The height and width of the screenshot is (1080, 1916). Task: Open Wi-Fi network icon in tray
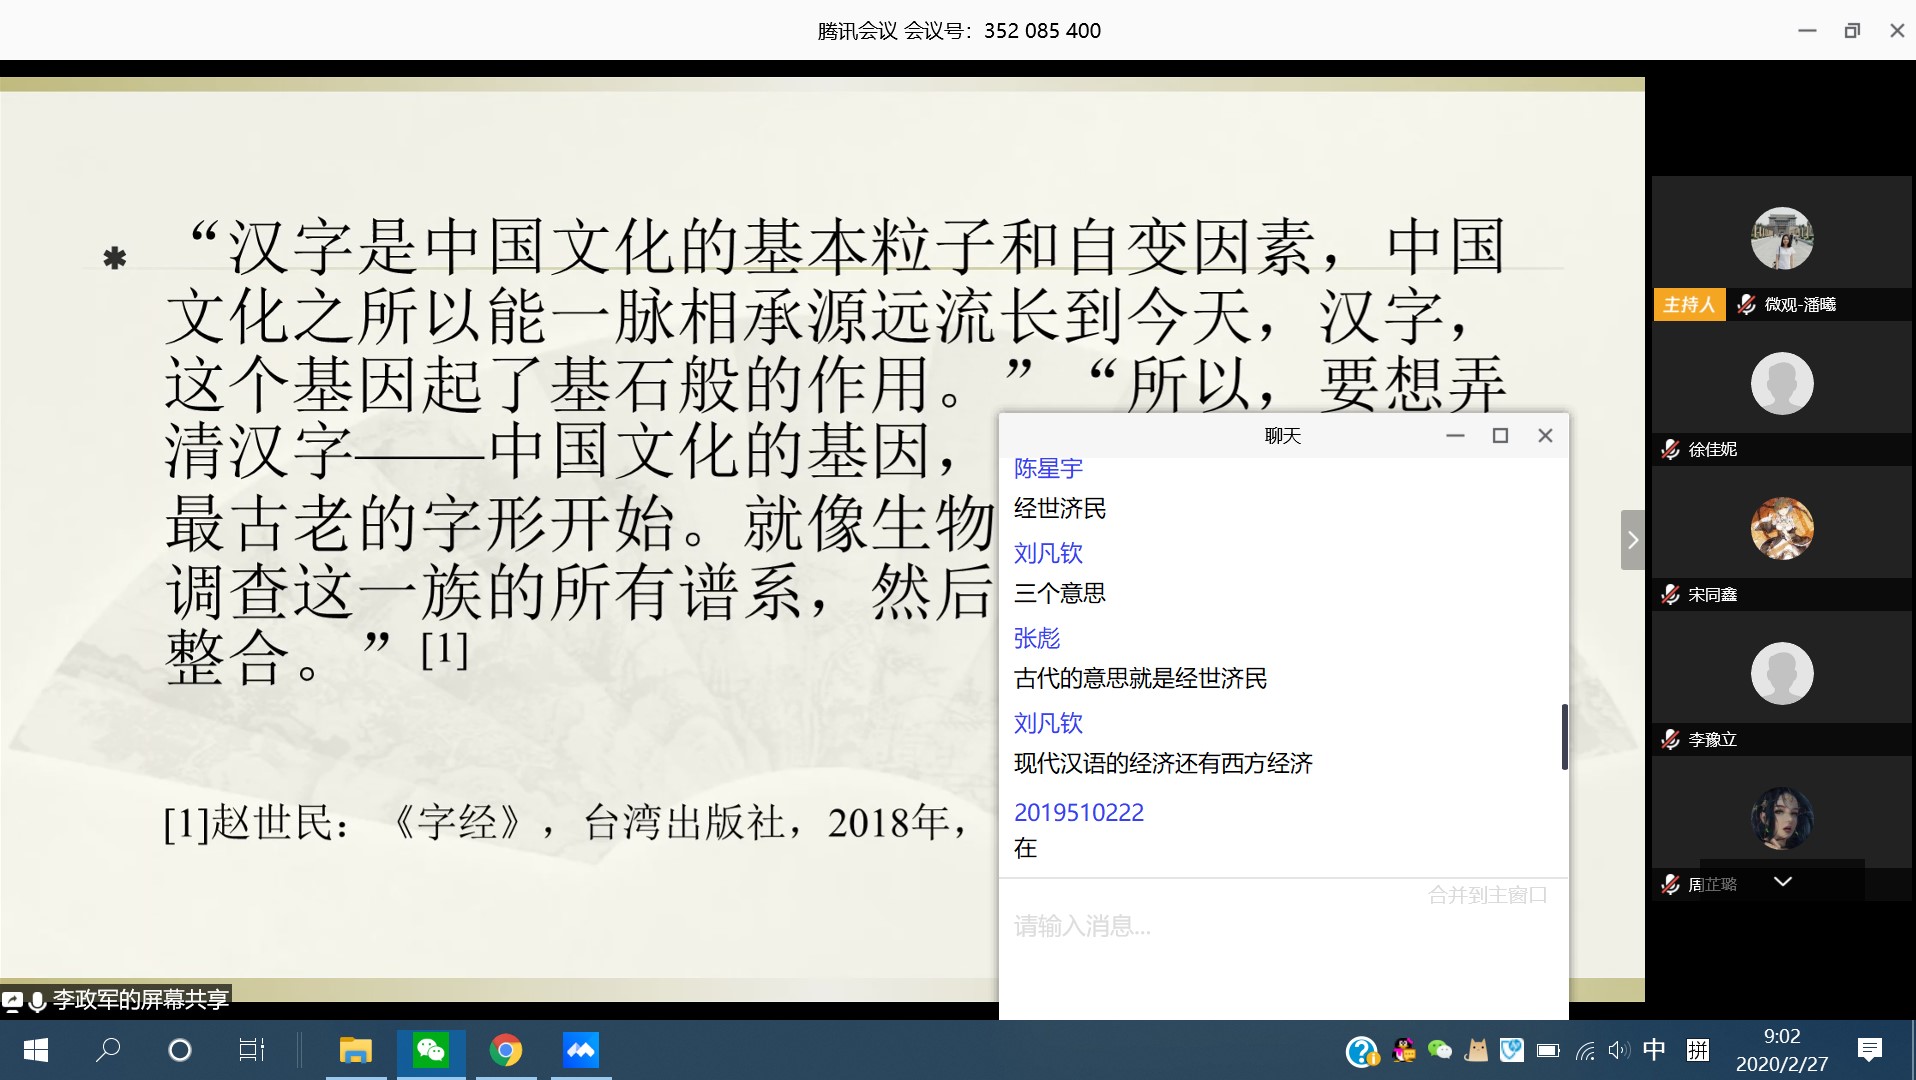click(1585, 1051)
